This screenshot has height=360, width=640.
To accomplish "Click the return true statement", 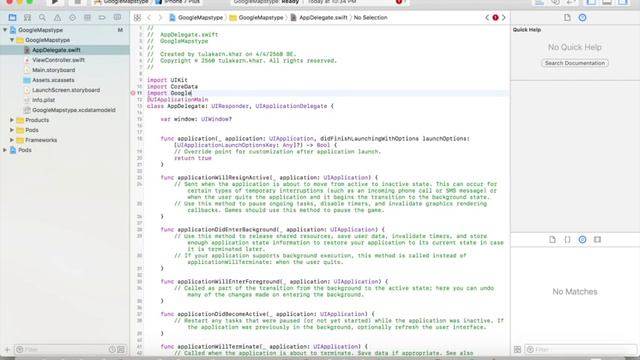I will (x=193, y=158).
